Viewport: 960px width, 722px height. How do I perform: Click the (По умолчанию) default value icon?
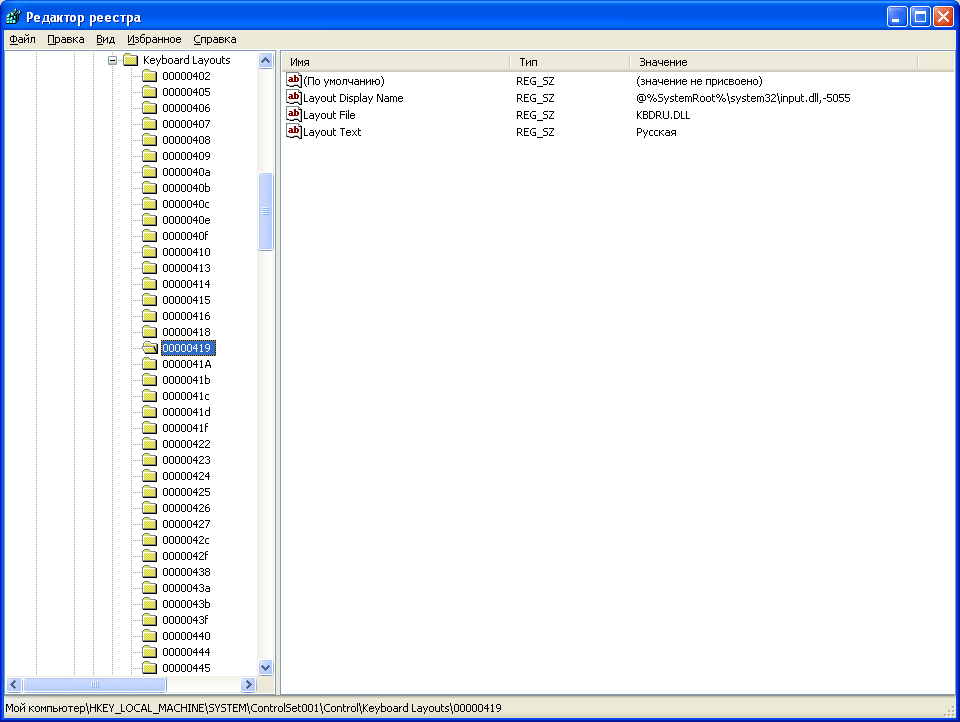[294, 81]
